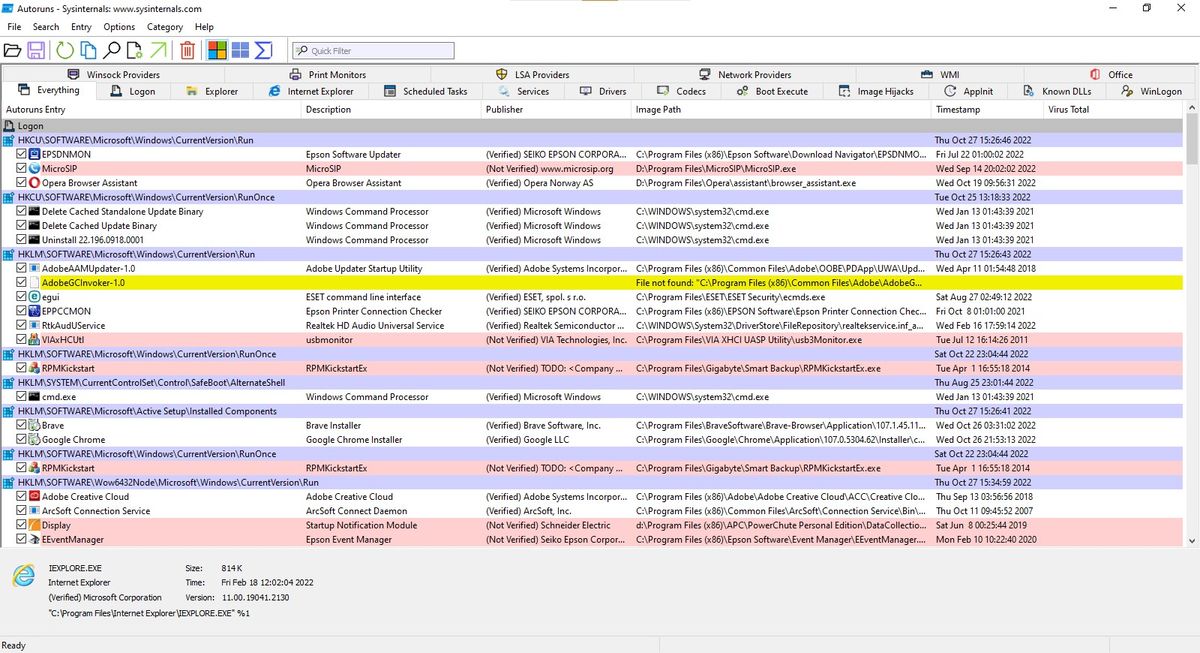1200x653 pixels.
Task: Sort by Autoruns Entry column header
Action: [150, 109]
